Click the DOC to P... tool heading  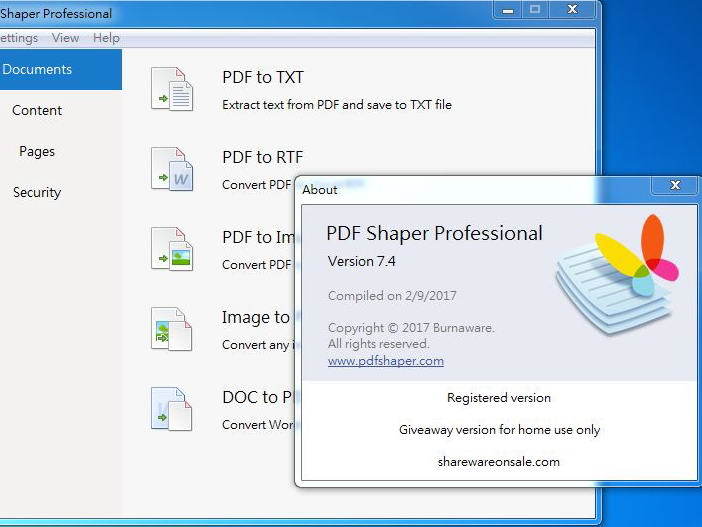coord(257,397)
